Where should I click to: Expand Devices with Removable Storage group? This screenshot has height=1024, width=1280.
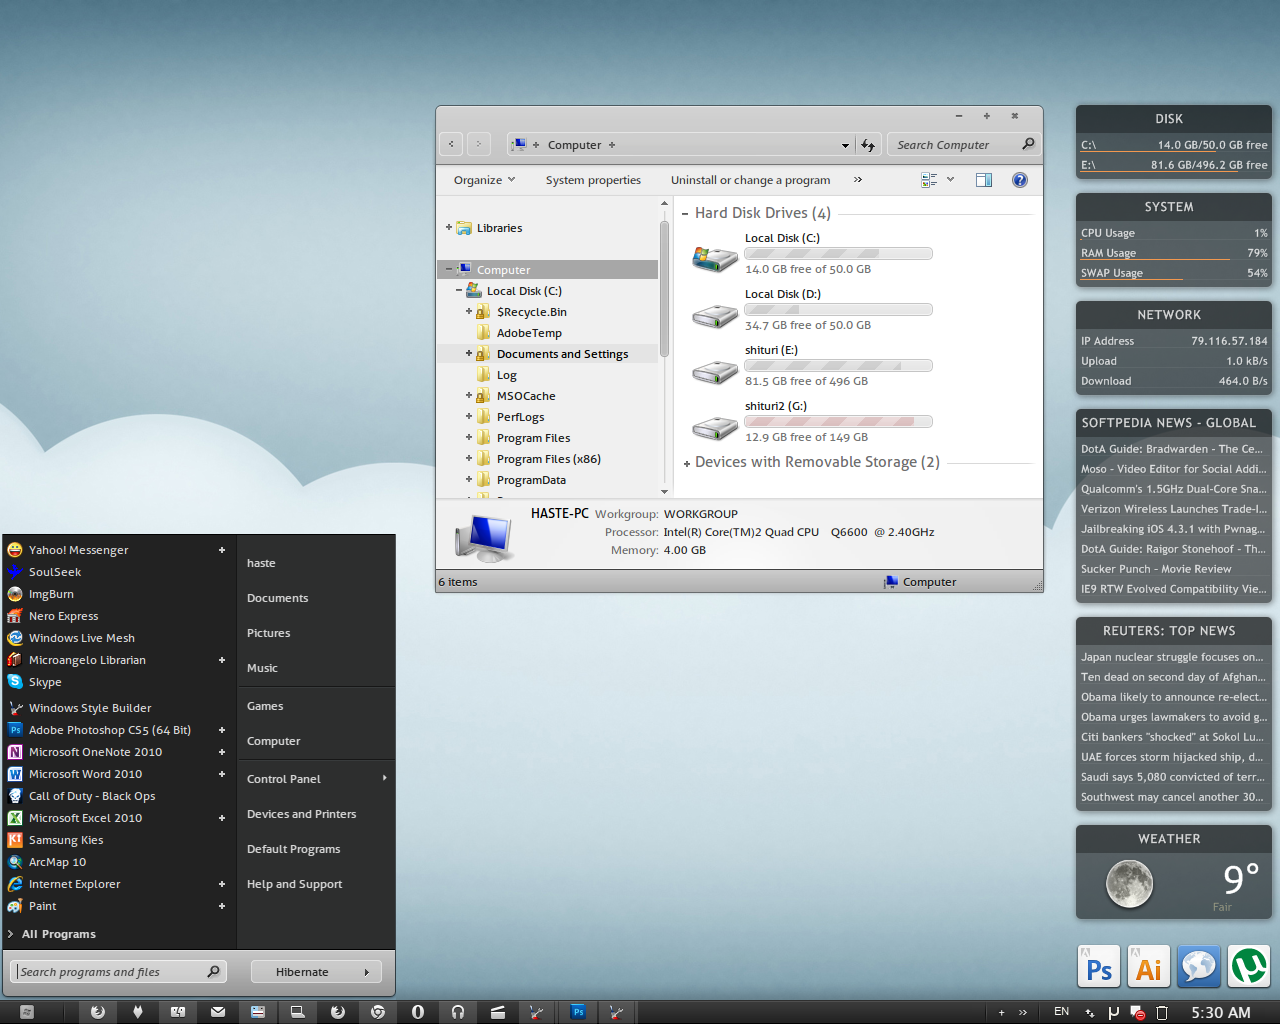[x=687, y=463]
